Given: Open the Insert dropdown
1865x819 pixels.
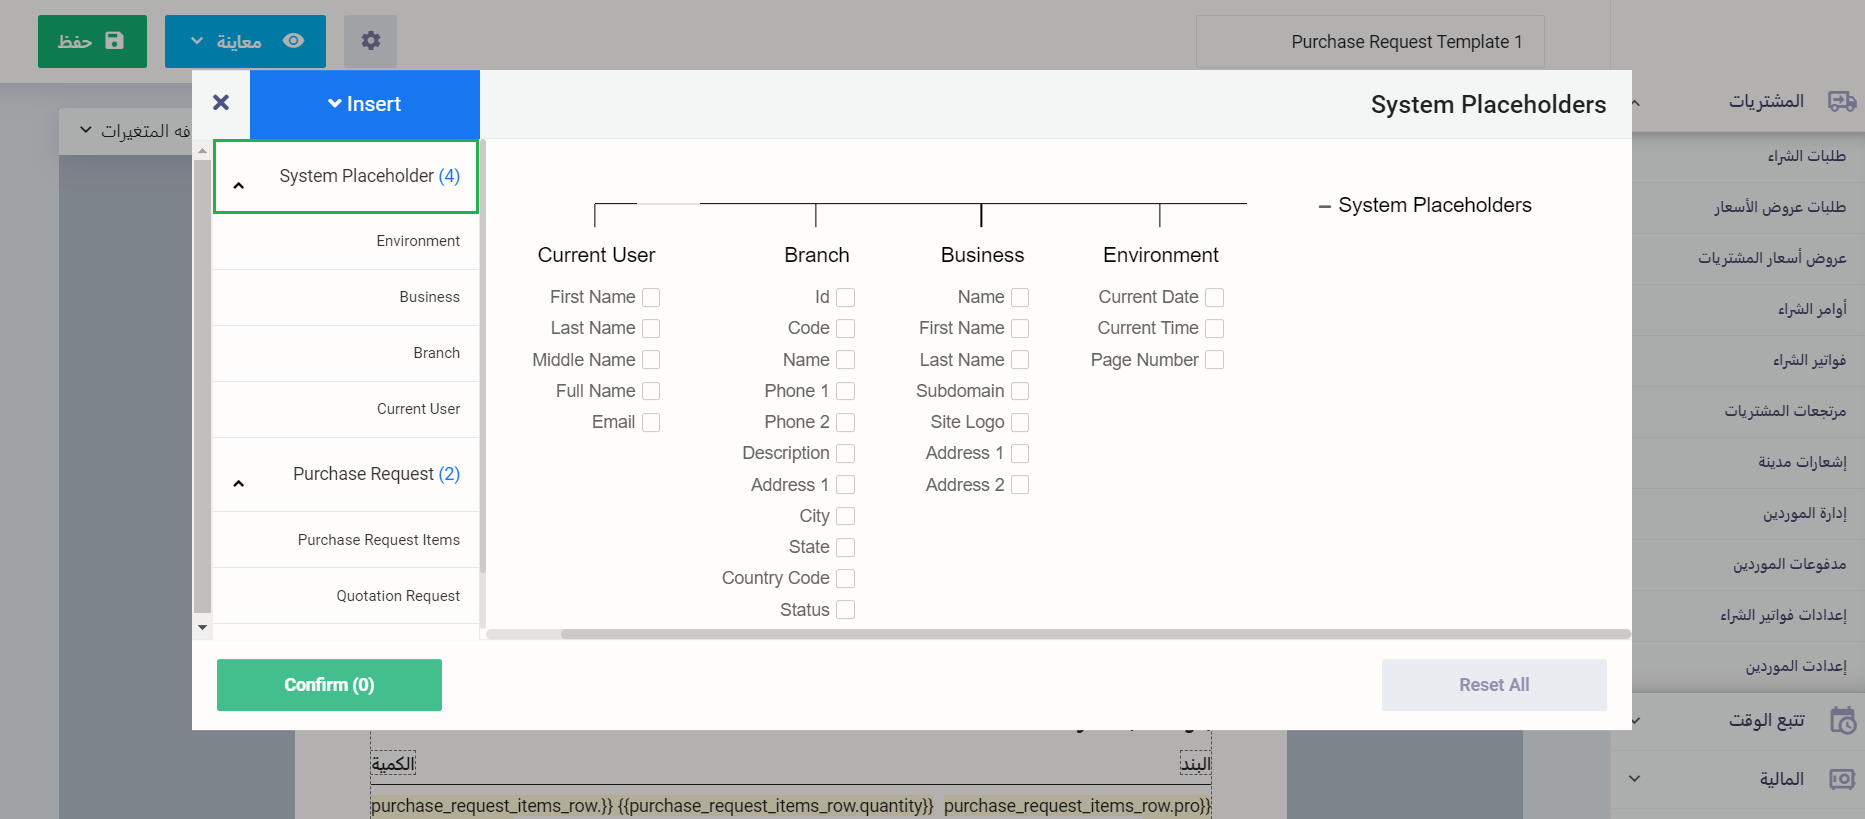Looking at the screenshot, I should [364, 104].
